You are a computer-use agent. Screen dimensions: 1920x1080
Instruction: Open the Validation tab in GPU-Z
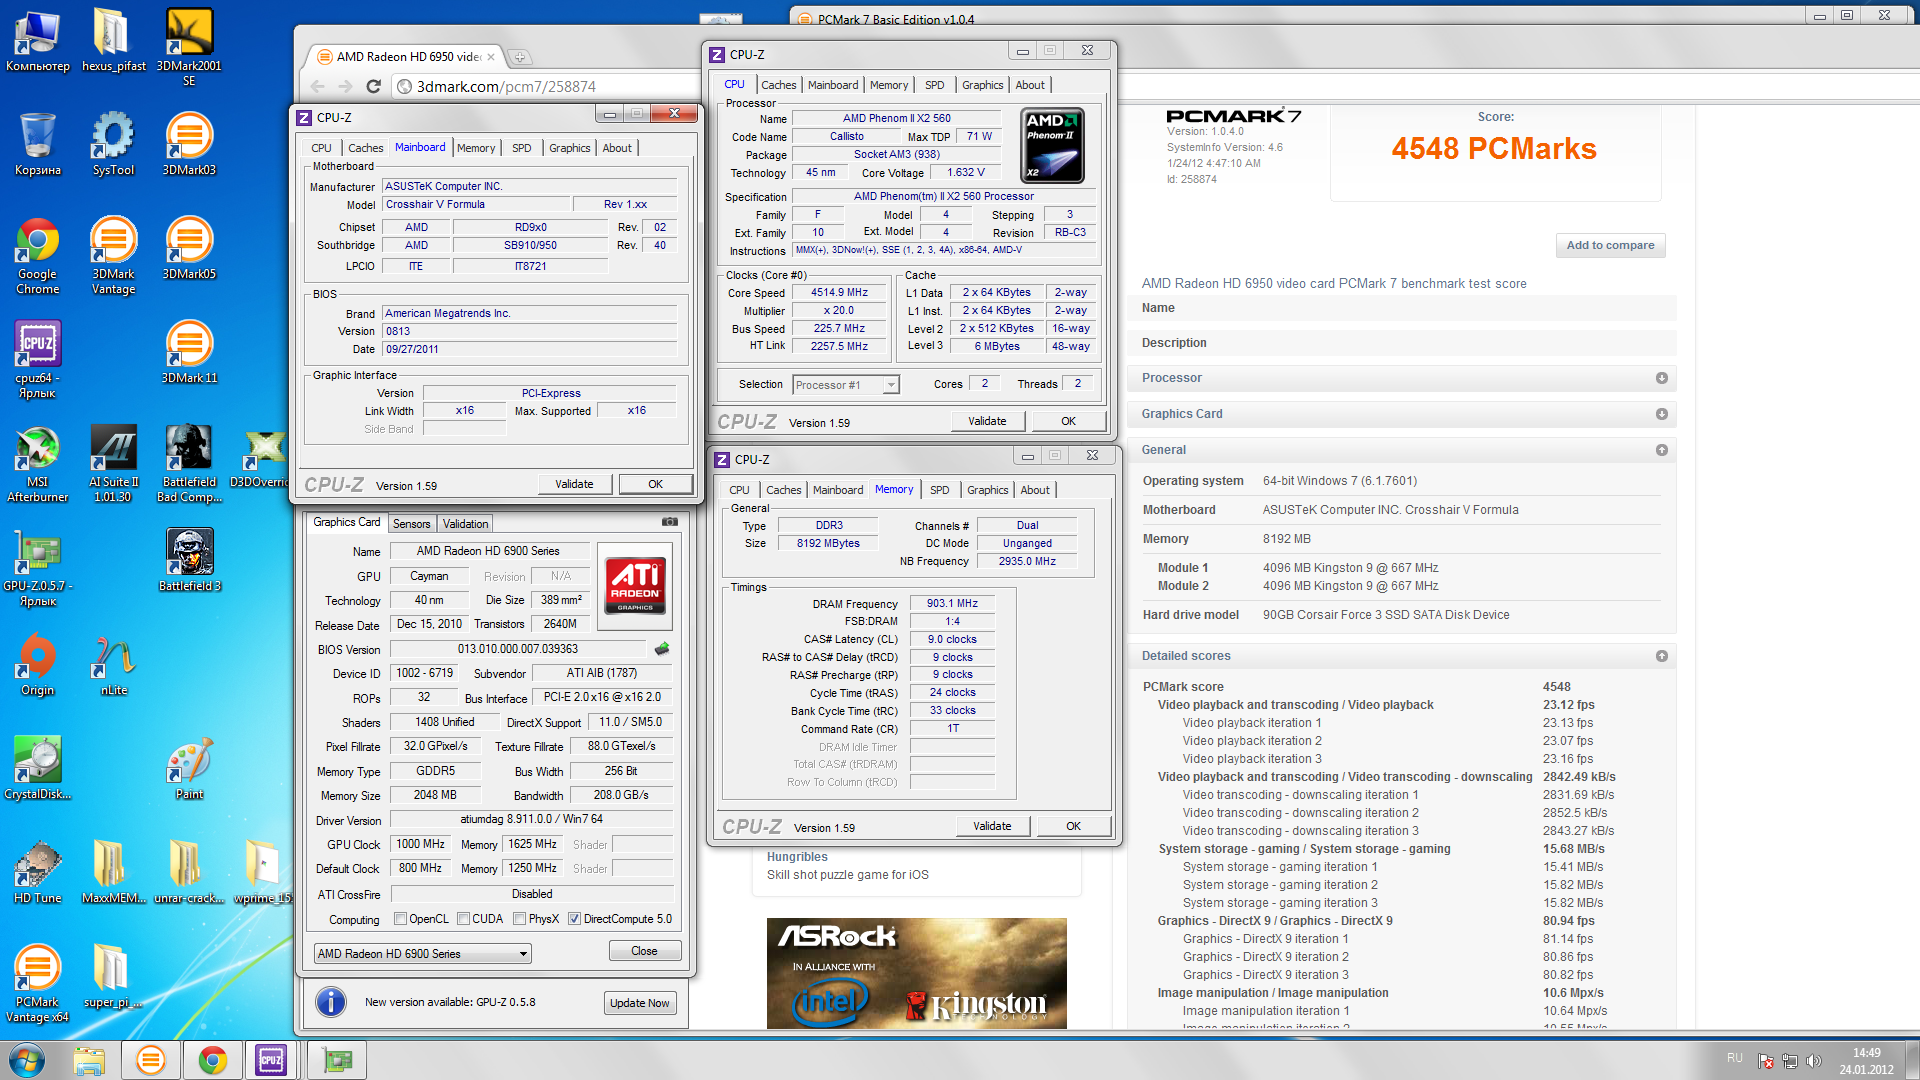click(x=465, y=524)
